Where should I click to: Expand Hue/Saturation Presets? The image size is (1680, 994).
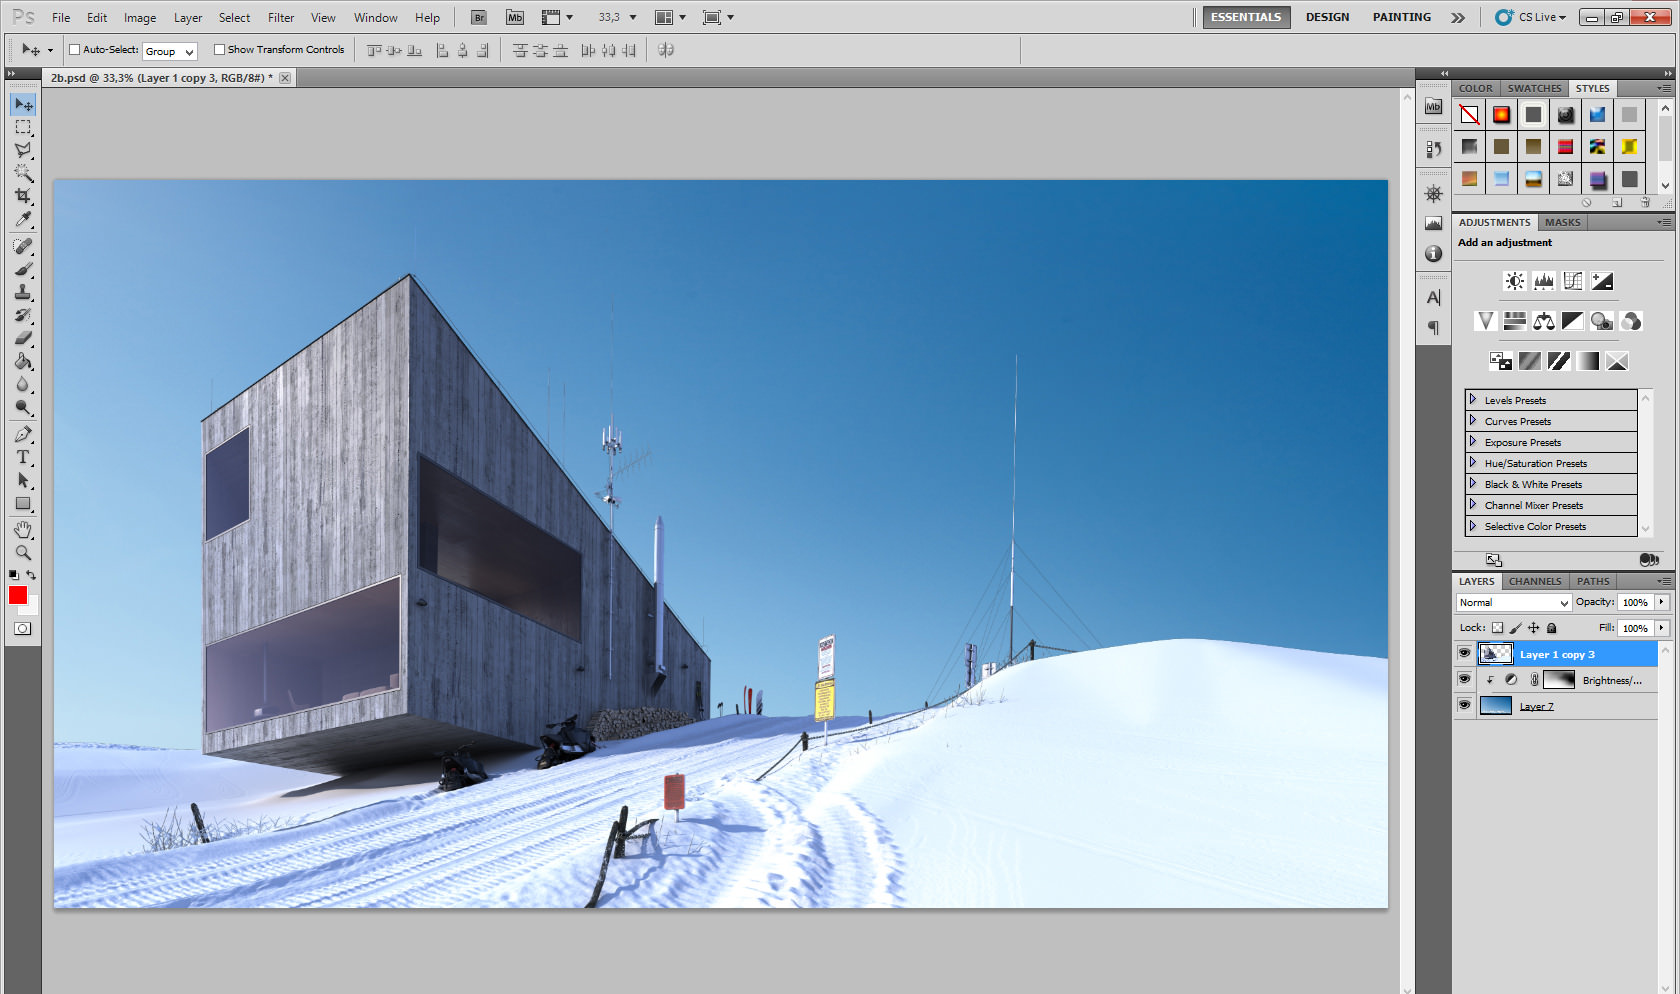point(1473,462)
